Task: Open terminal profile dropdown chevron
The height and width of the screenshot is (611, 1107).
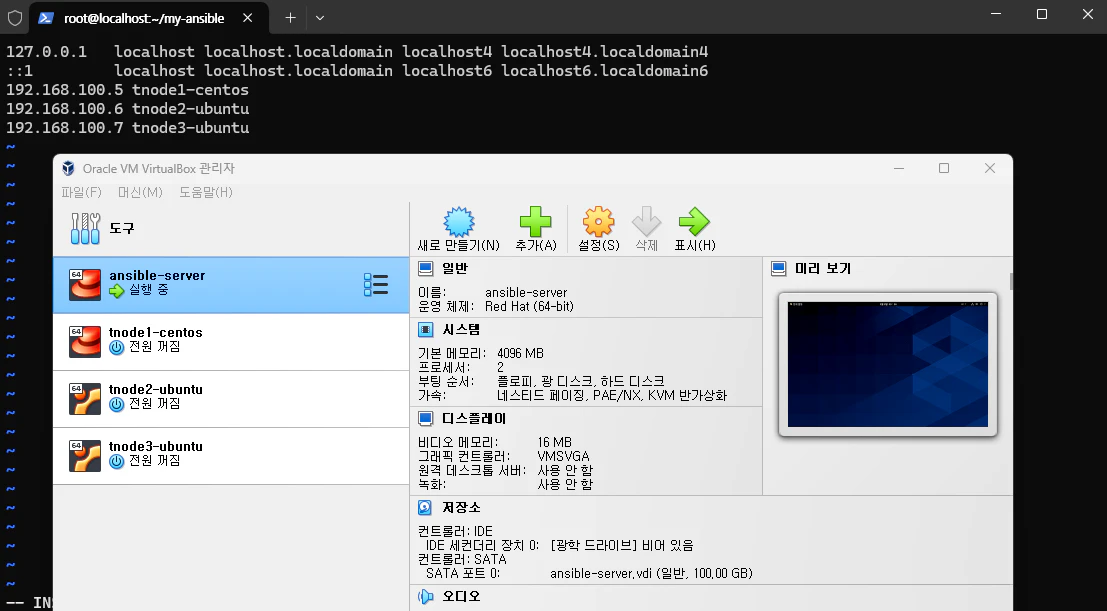Action: (x=320, y=18)
